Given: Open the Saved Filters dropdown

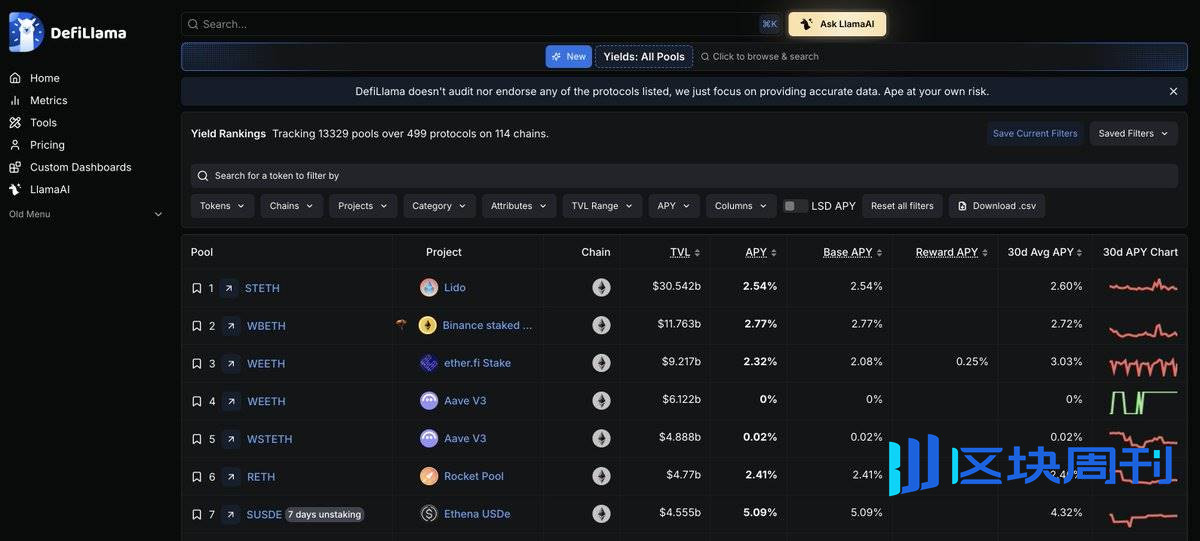Looking at the screenshot, I should [1133, 133].
